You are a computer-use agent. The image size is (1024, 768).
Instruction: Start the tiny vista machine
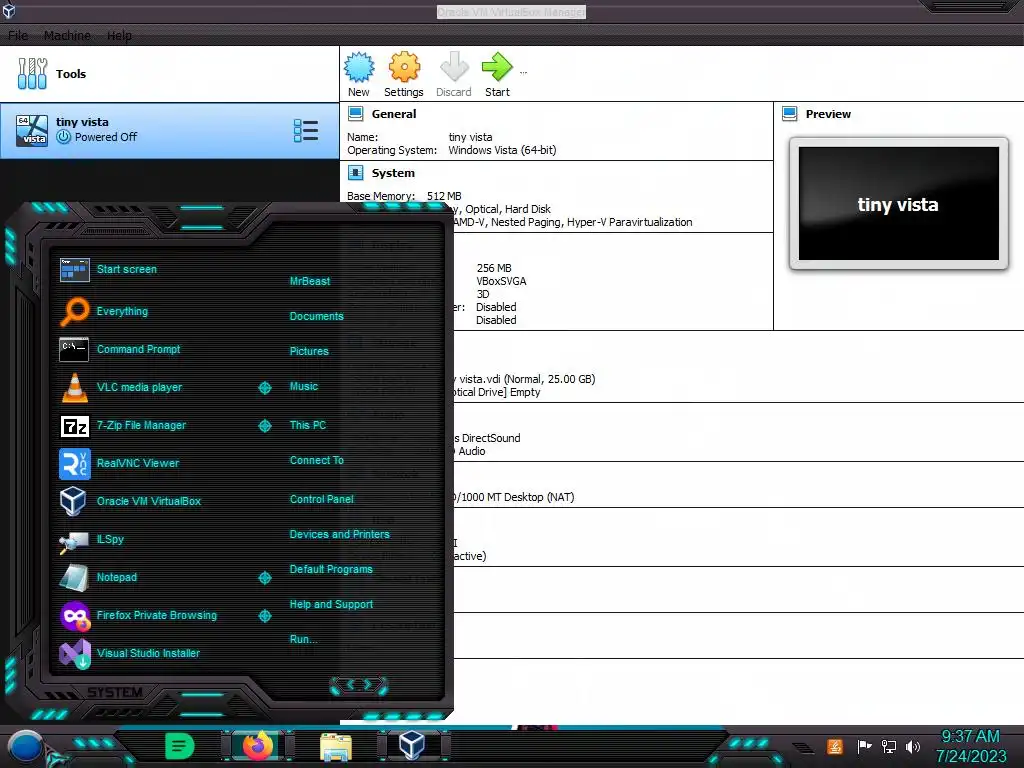(x=498, y=74)
